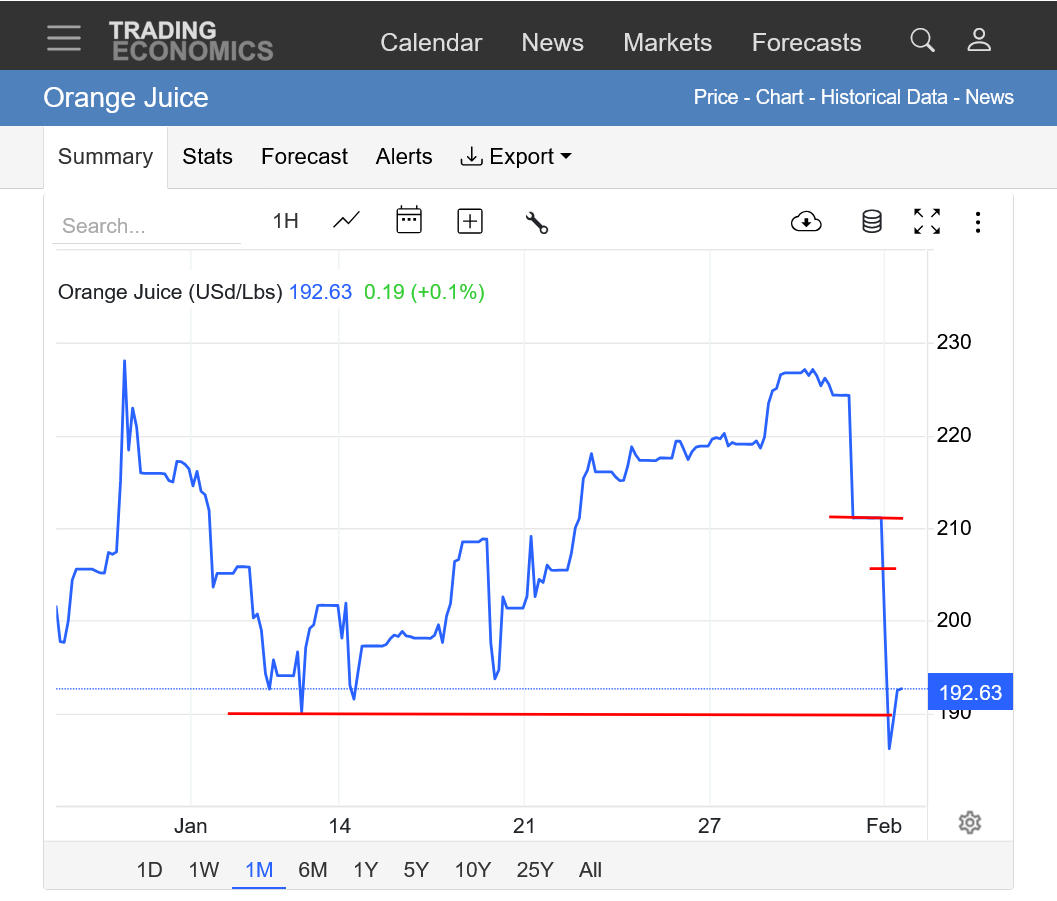
Task: Select the 6M time range
Action: [x=313, y=870]
